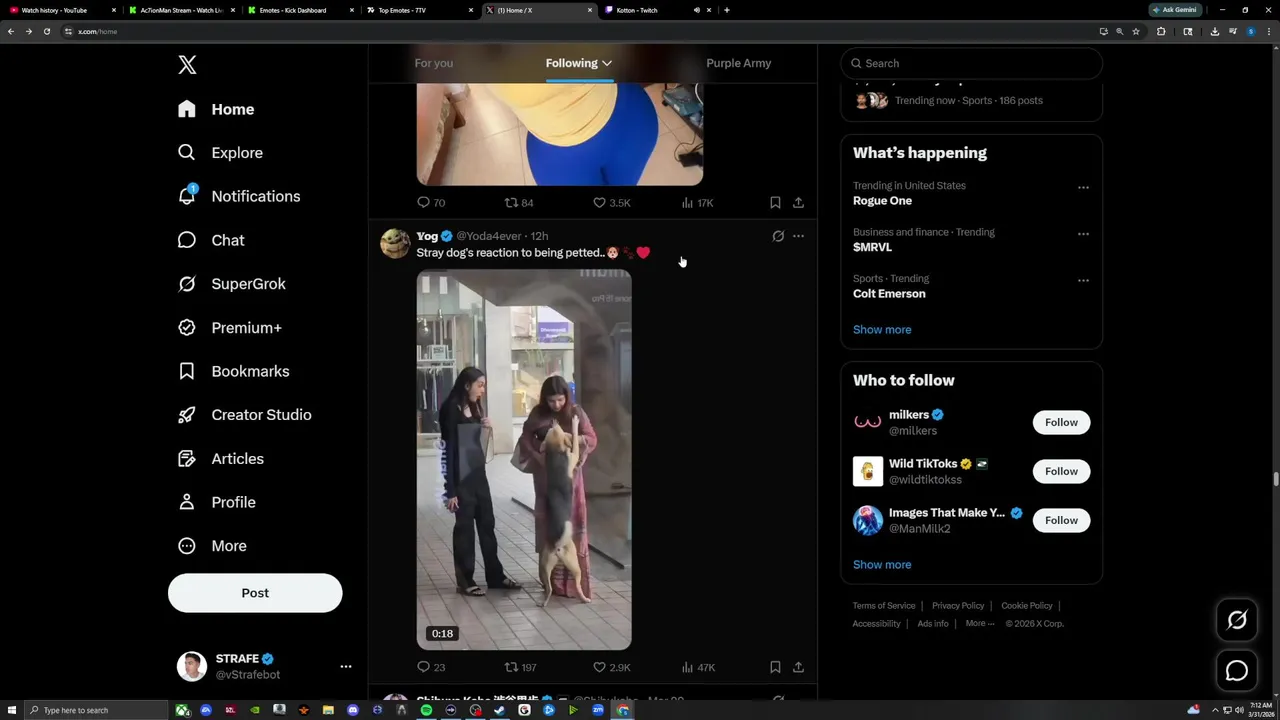View analytics of post with 17K views
Viewport: 1280px width, 720px height.
pos(697,203)
